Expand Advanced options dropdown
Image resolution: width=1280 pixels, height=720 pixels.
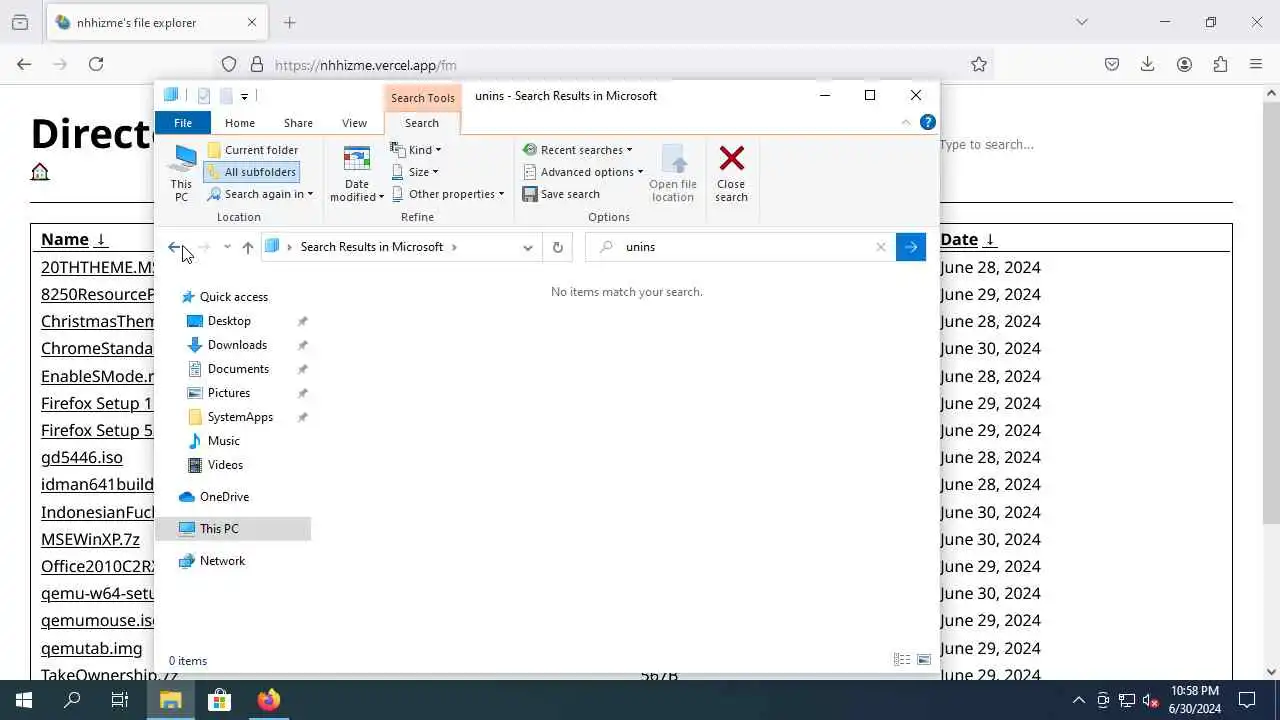[583, 172]
